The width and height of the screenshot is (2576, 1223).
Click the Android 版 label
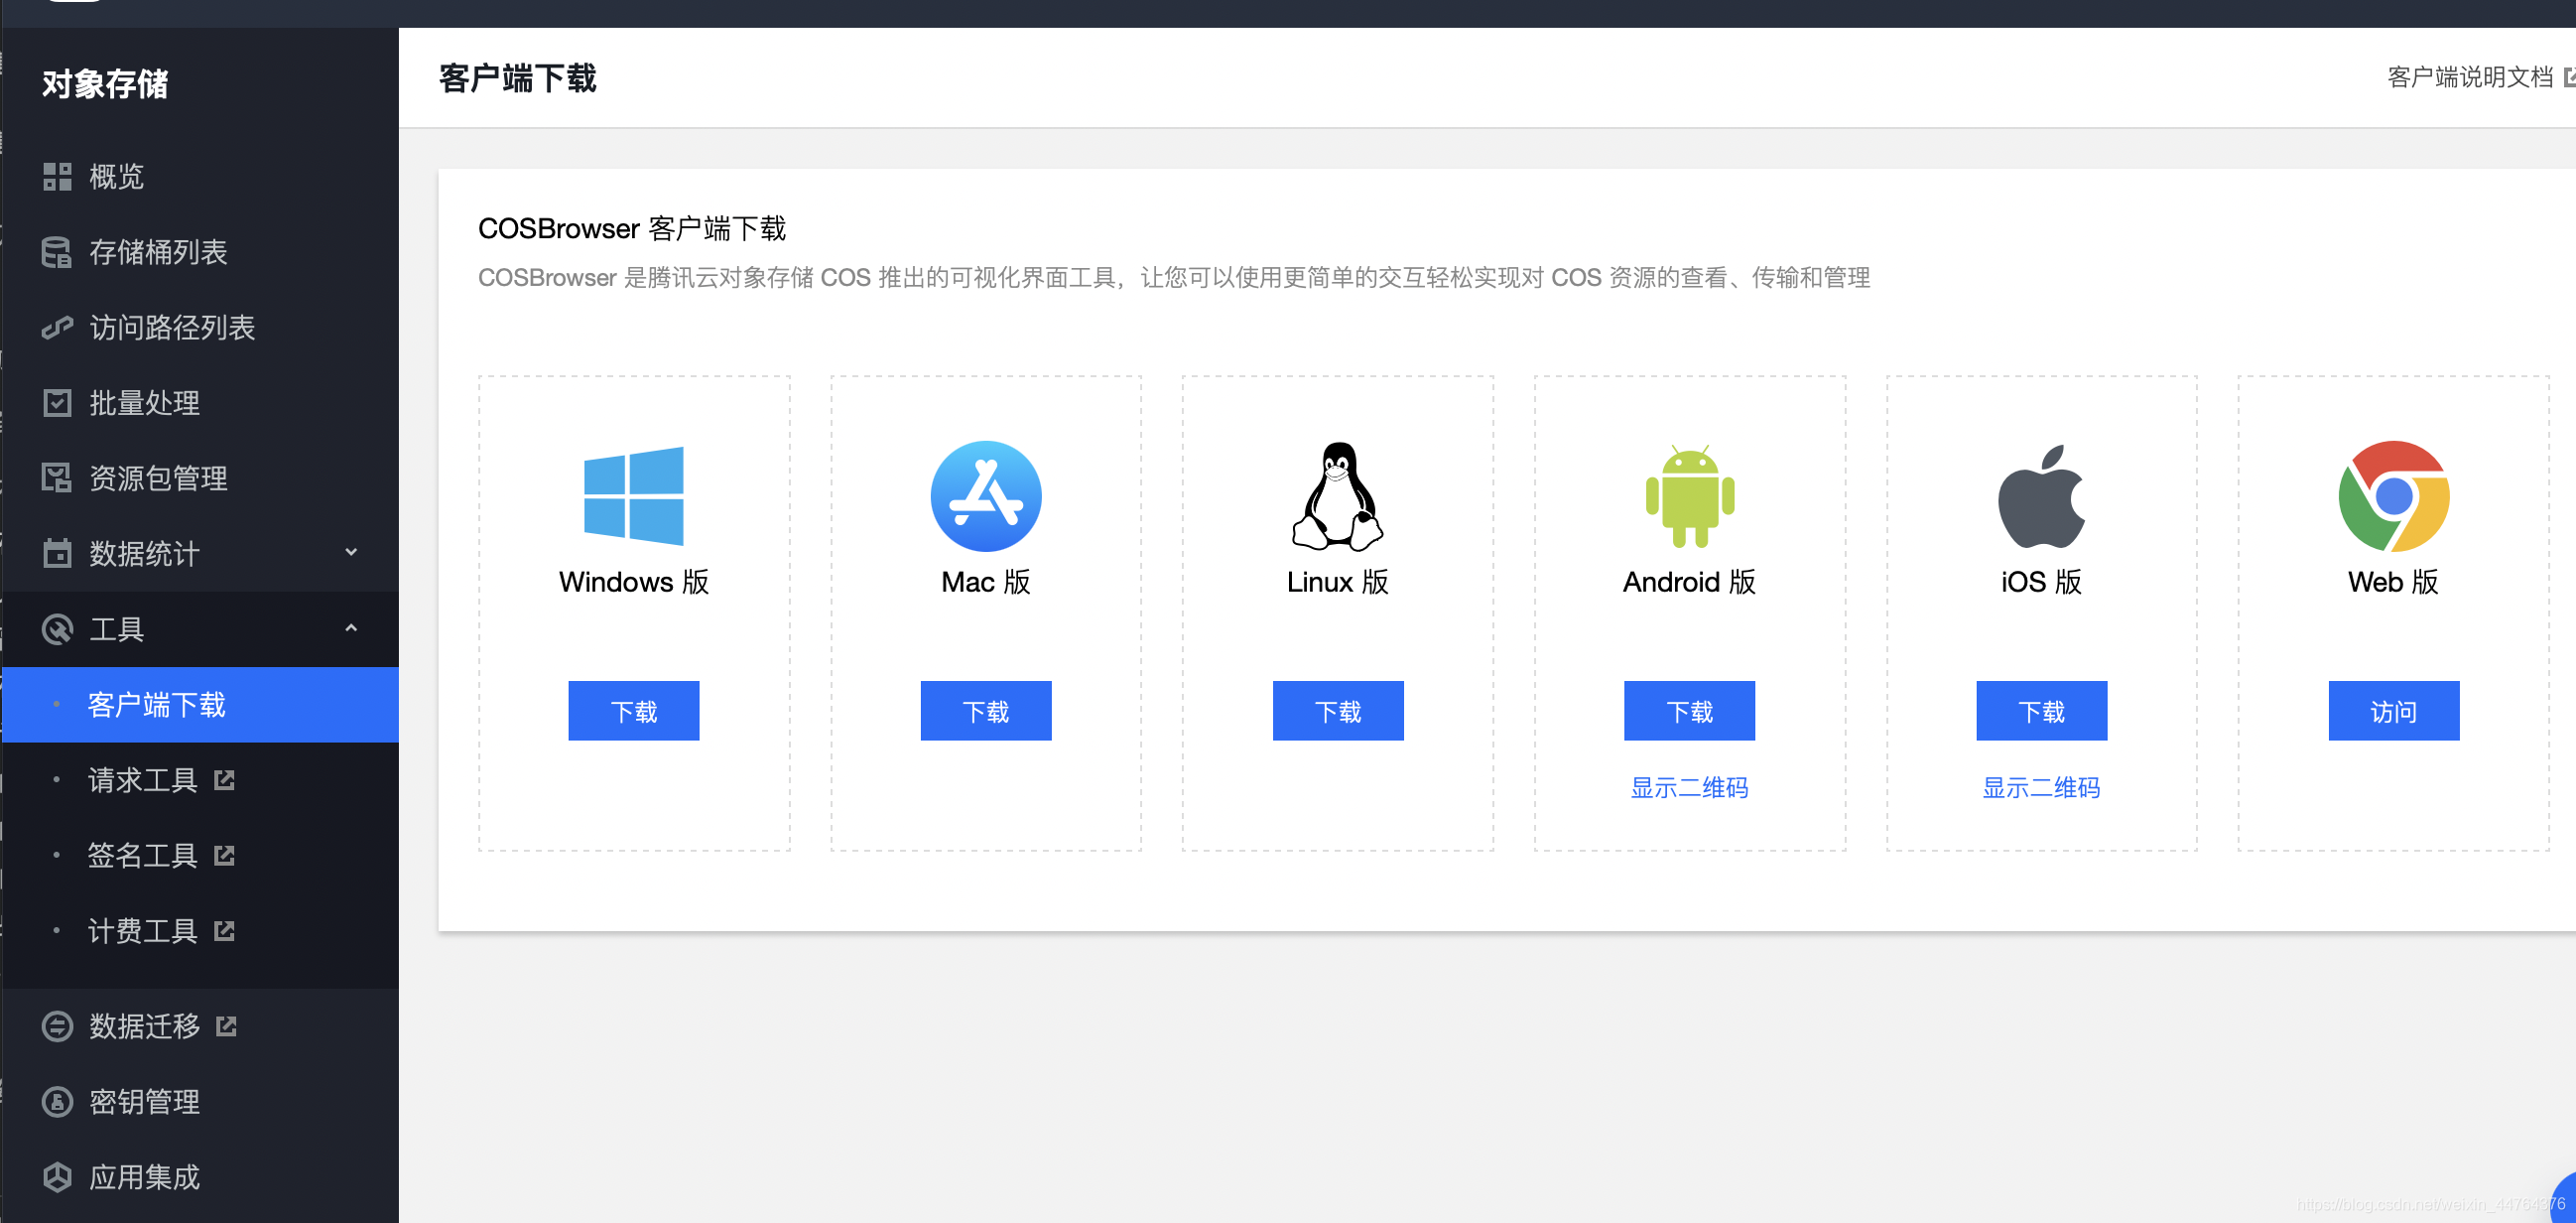(x=1690, y=582)
